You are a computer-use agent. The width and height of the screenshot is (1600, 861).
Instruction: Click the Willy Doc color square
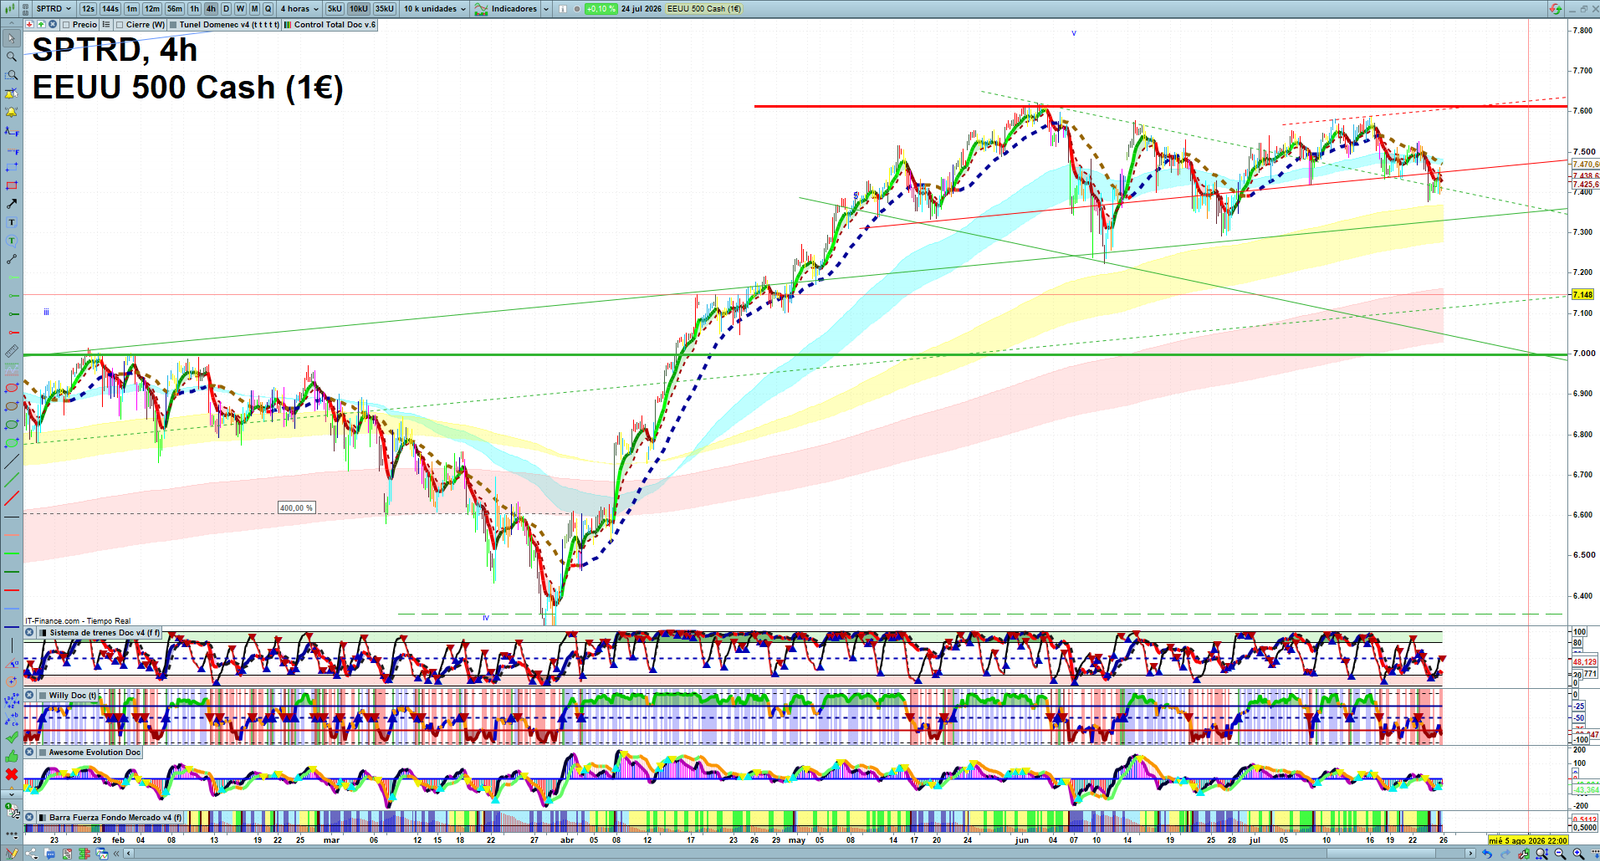point(41,695)
